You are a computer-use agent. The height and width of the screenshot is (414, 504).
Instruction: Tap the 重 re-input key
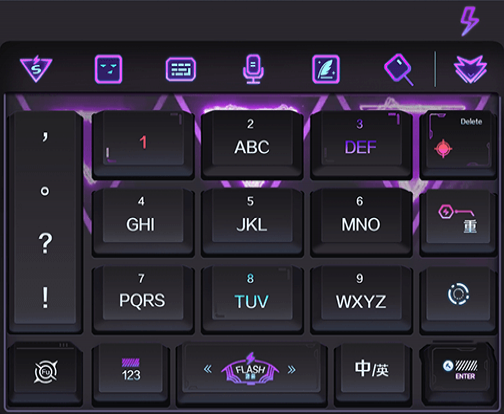(458, 222)
